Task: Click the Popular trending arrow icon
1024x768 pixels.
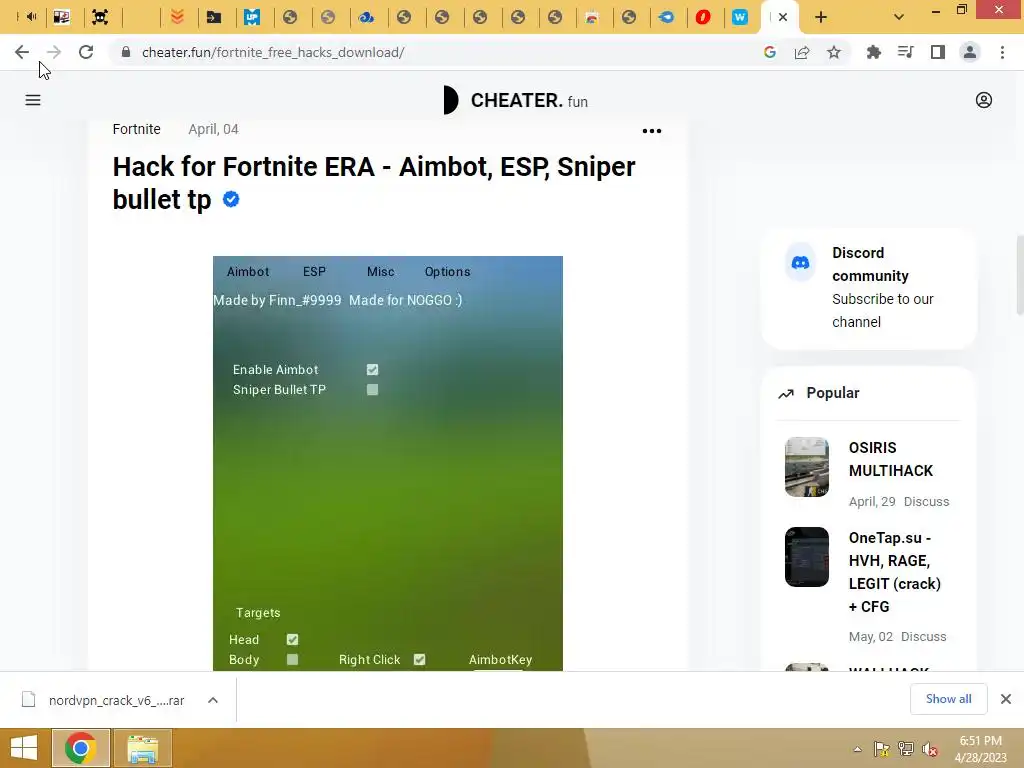Action: pyautogui.click(x=786, y=393)
